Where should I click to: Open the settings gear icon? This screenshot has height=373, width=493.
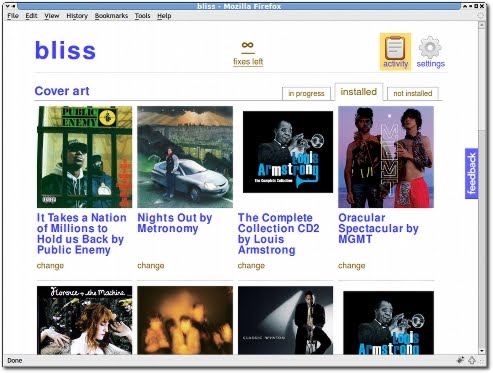(430, 48)
